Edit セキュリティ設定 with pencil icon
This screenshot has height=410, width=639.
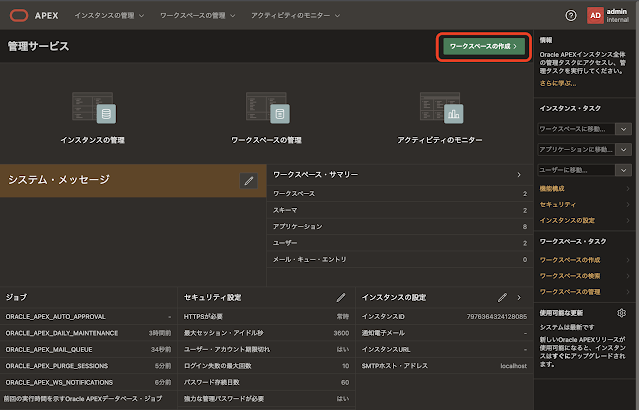pos(341,298)
